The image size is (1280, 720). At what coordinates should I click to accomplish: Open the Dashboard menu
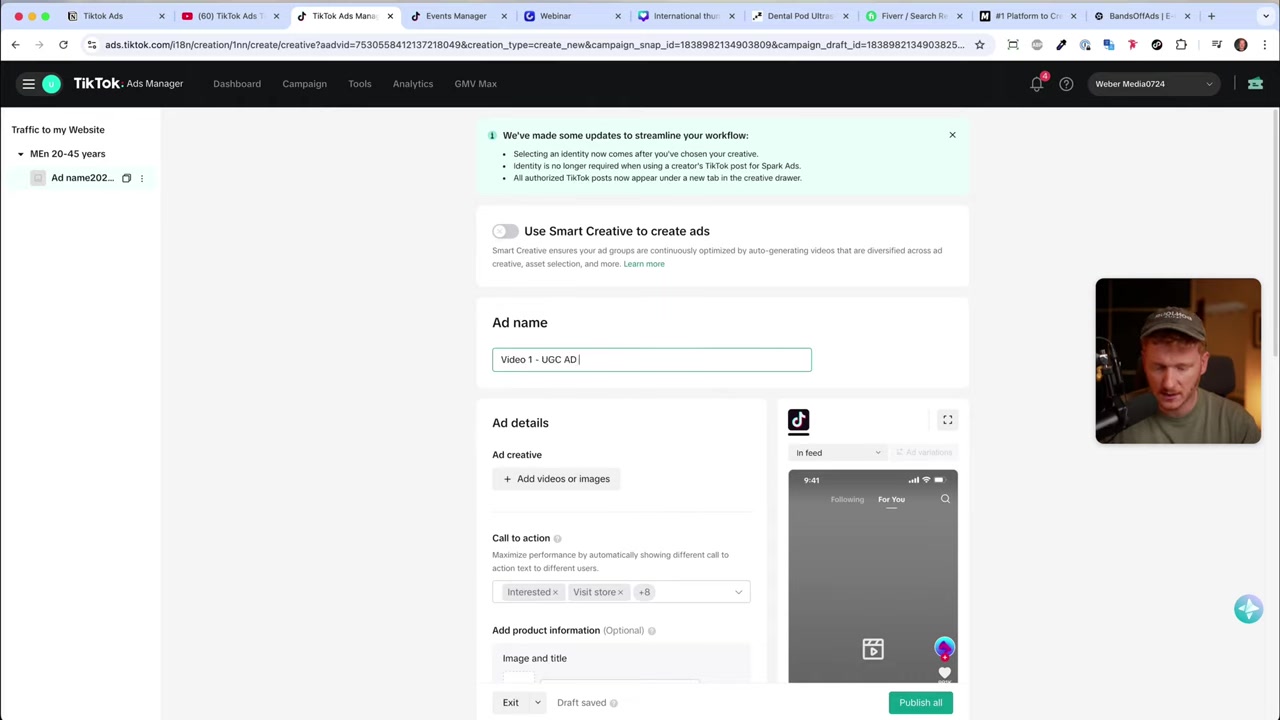point(237,84)
